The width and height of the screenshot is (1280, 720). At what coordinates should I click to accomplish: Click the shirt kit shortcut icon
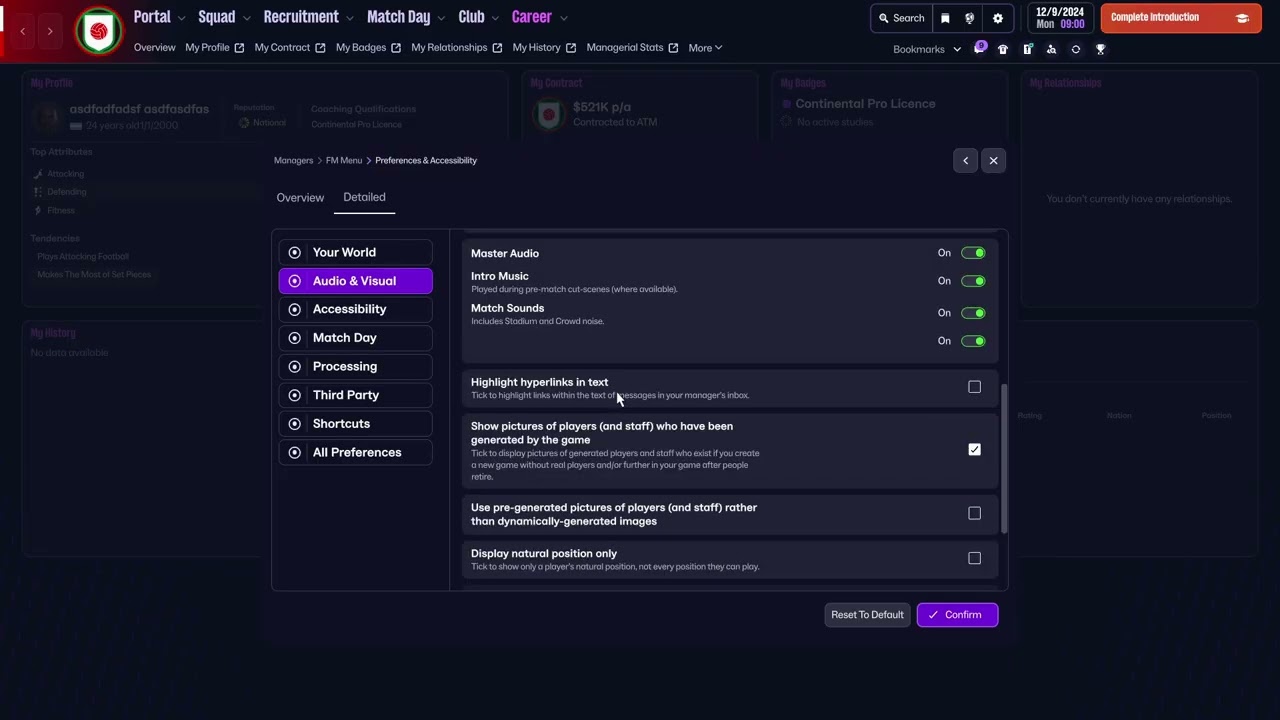pyautogui.click(x=1003, y=49)
